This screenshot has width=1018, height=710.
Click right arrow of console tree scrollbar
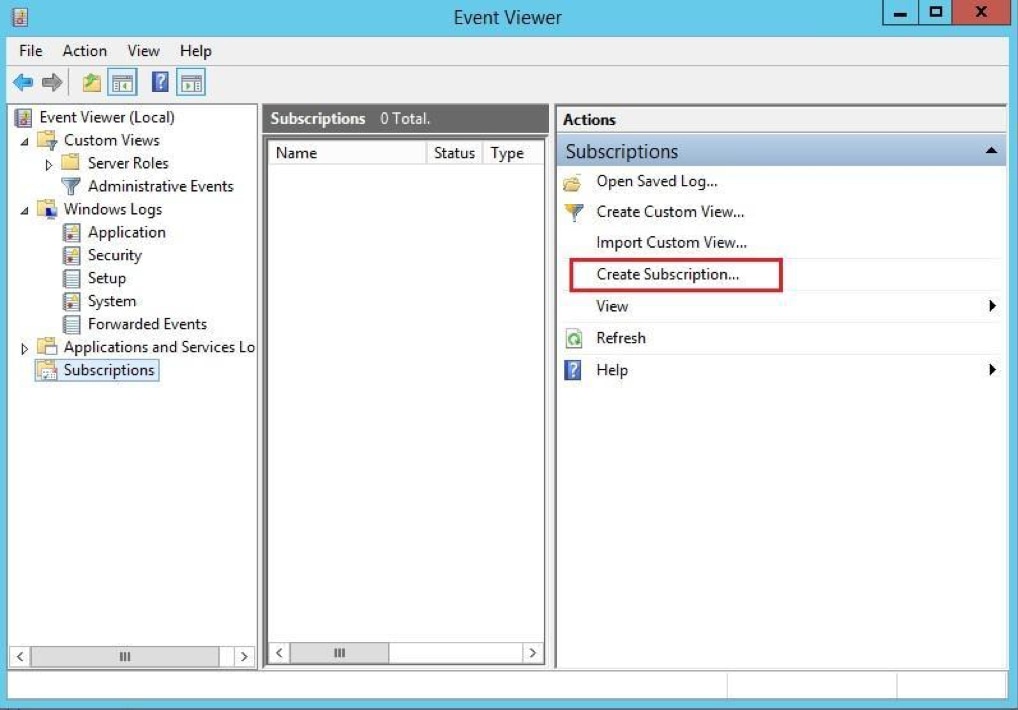tap(244, 657)
